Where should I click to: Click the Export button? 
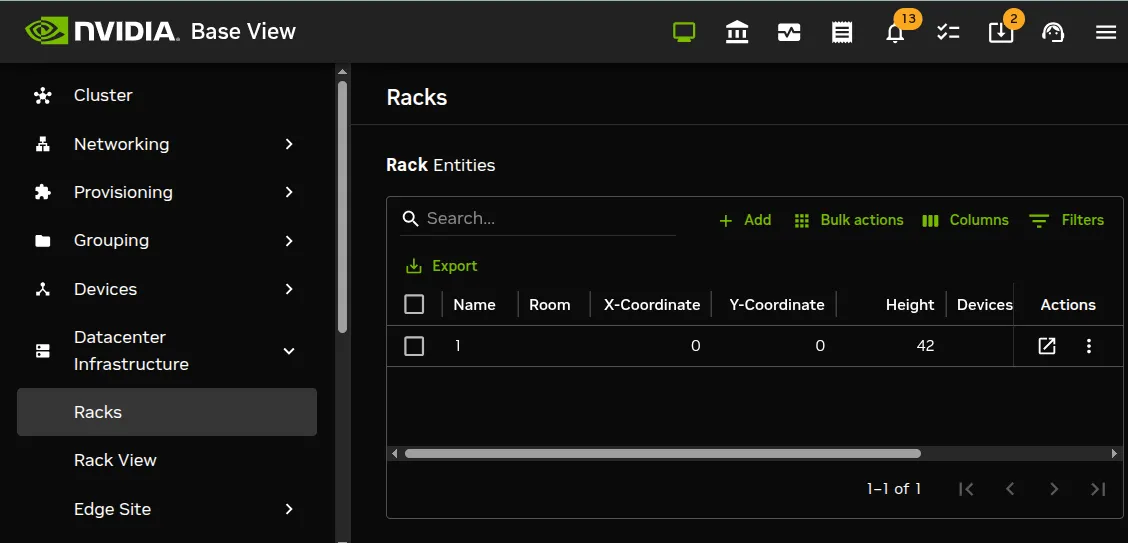442,266
